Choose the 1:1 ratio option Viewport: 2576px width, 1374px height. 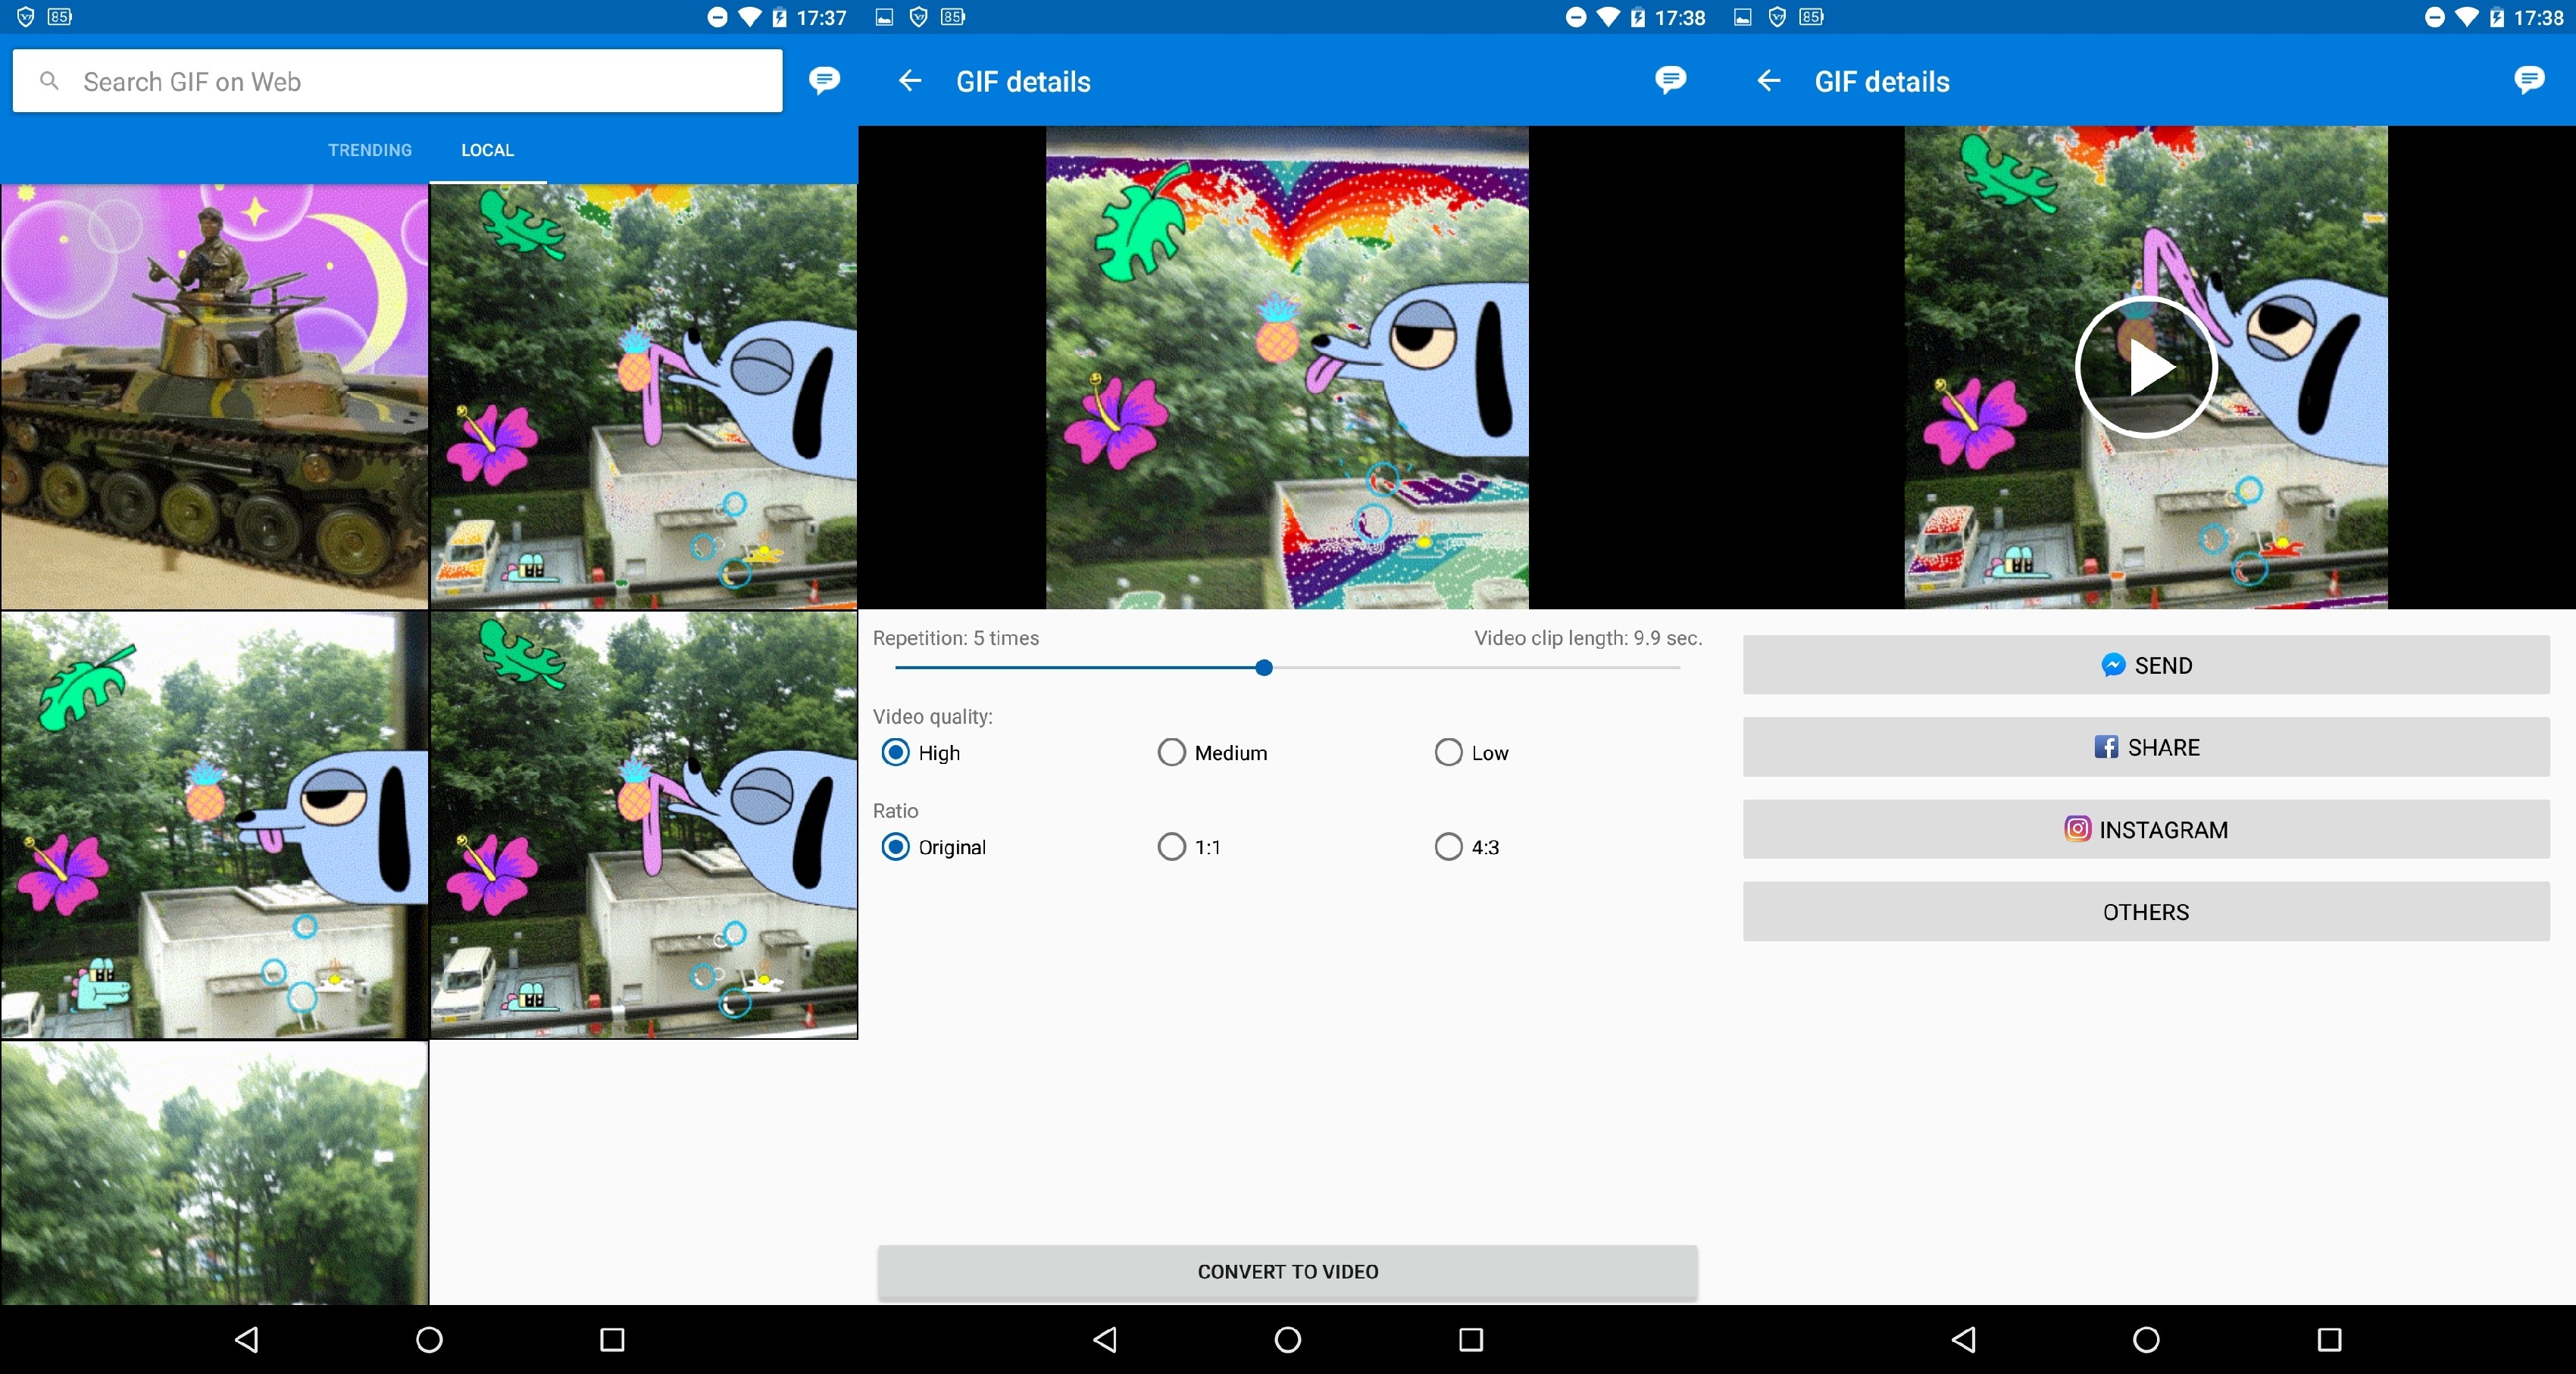pyautogui.click(x=1172, y=847)
